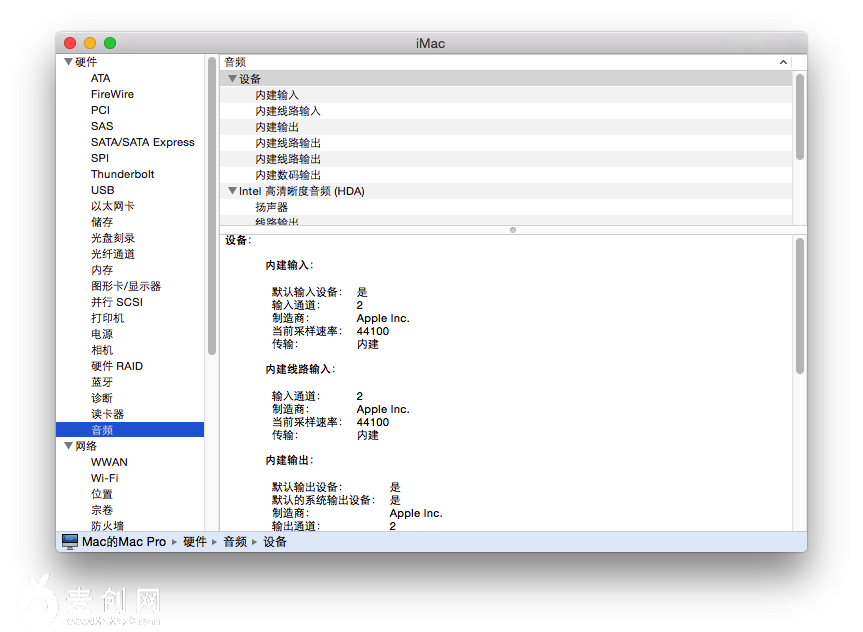Viewport: 863px width, 632px height.
Task: Collapse the 网络 section in the sidebar
Action: point(68,446)
